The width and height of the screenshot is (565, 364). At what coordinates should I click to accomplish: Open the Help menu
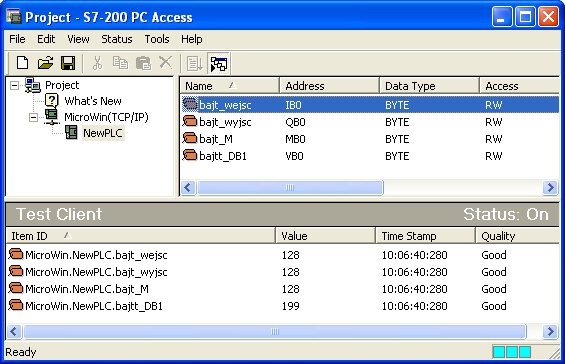pos(191,39)
